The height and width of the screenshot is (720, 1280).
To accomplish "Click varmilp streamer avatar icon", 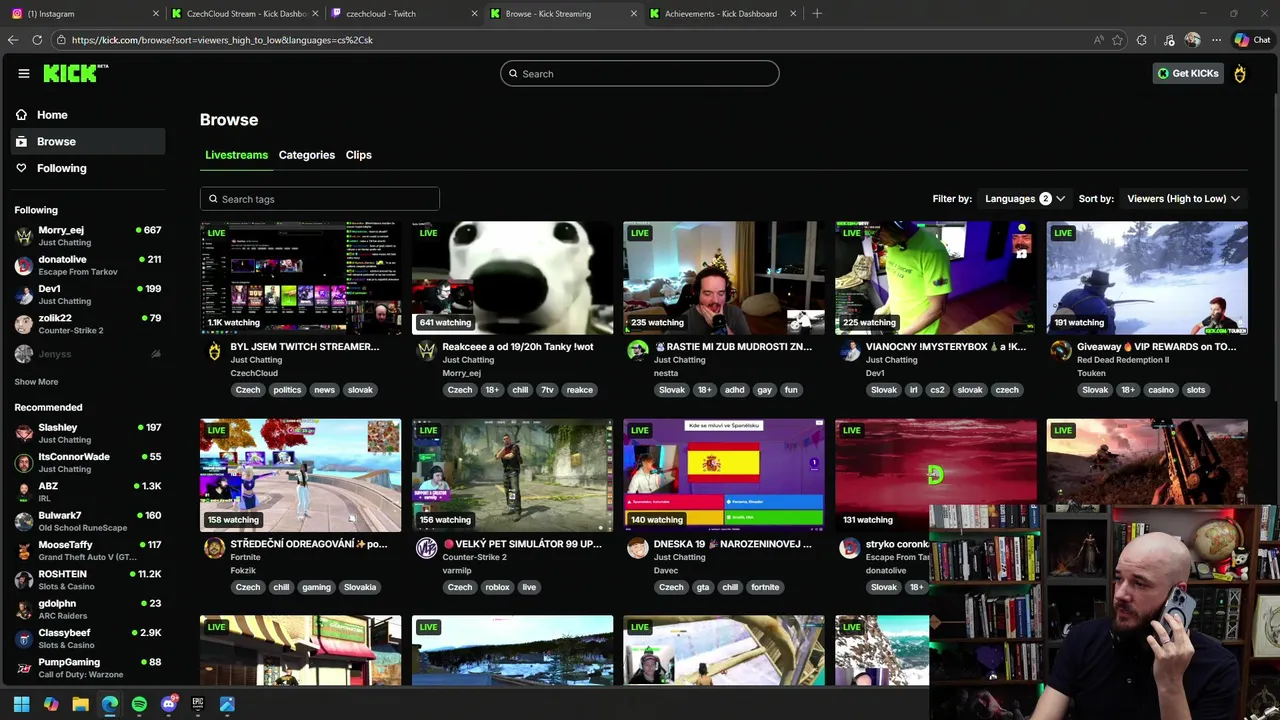I will pos(426,548).
